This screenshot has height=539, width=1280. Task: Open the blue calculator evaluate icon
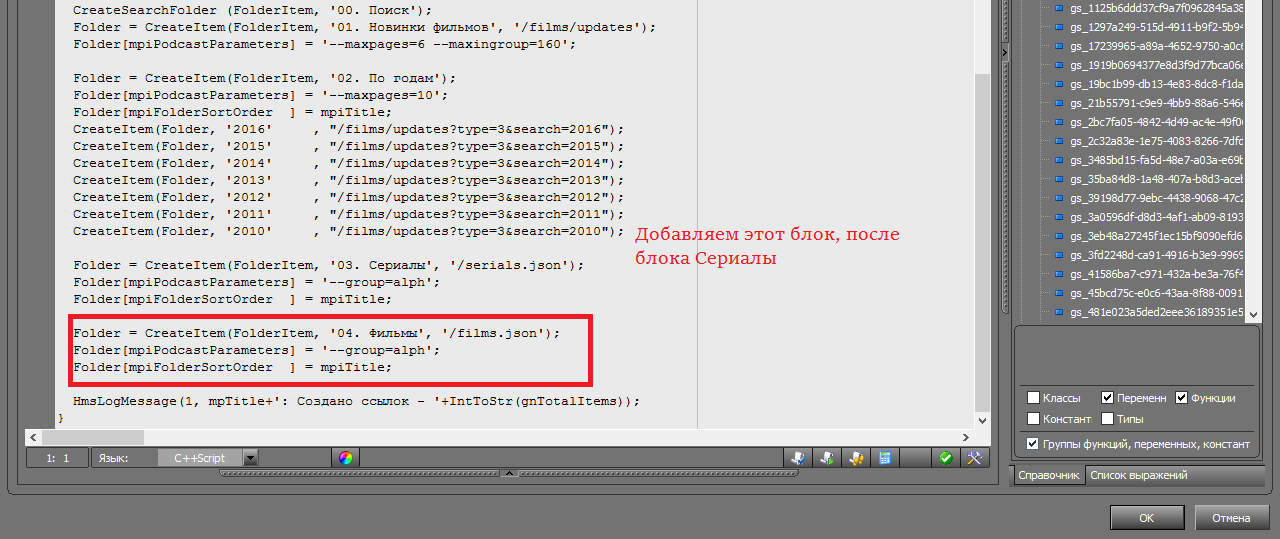885,458
